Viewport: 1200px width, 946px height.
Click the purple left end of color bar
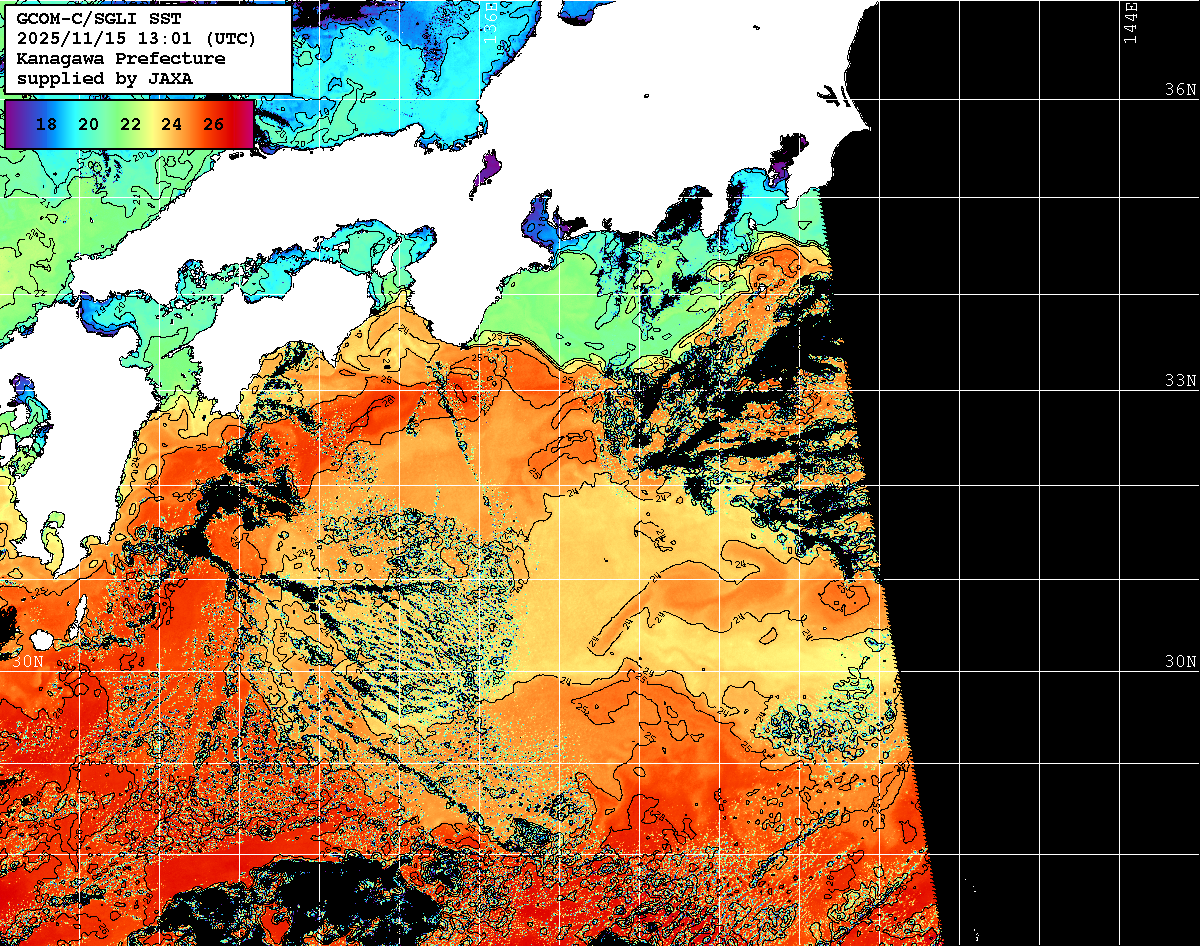click(12, 124)
